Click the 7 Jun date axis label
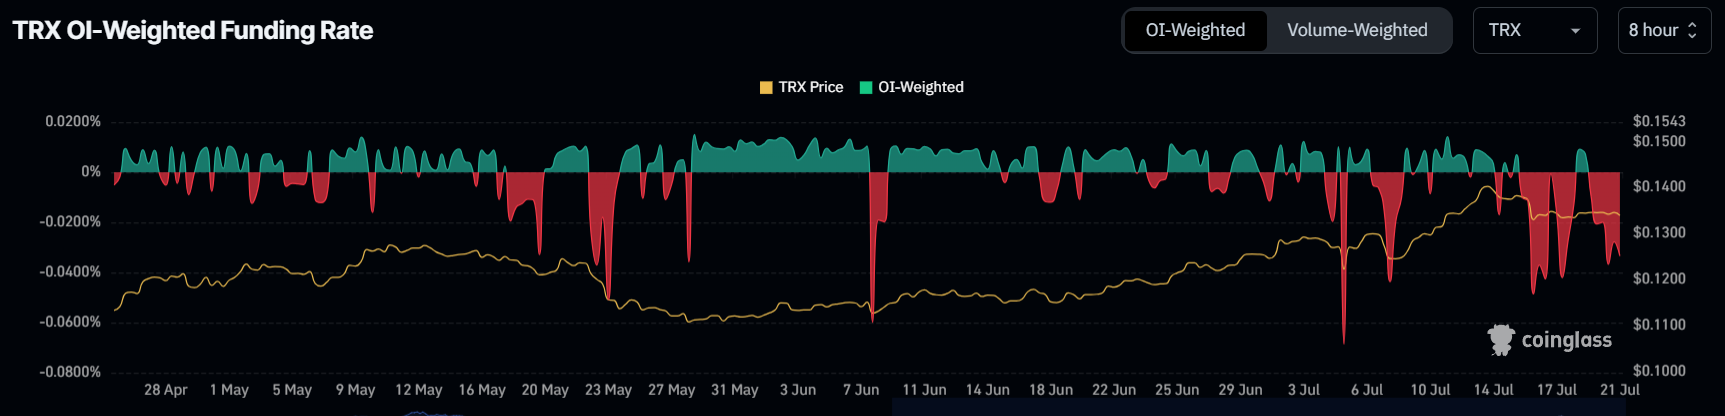 [x=861, y=390]
